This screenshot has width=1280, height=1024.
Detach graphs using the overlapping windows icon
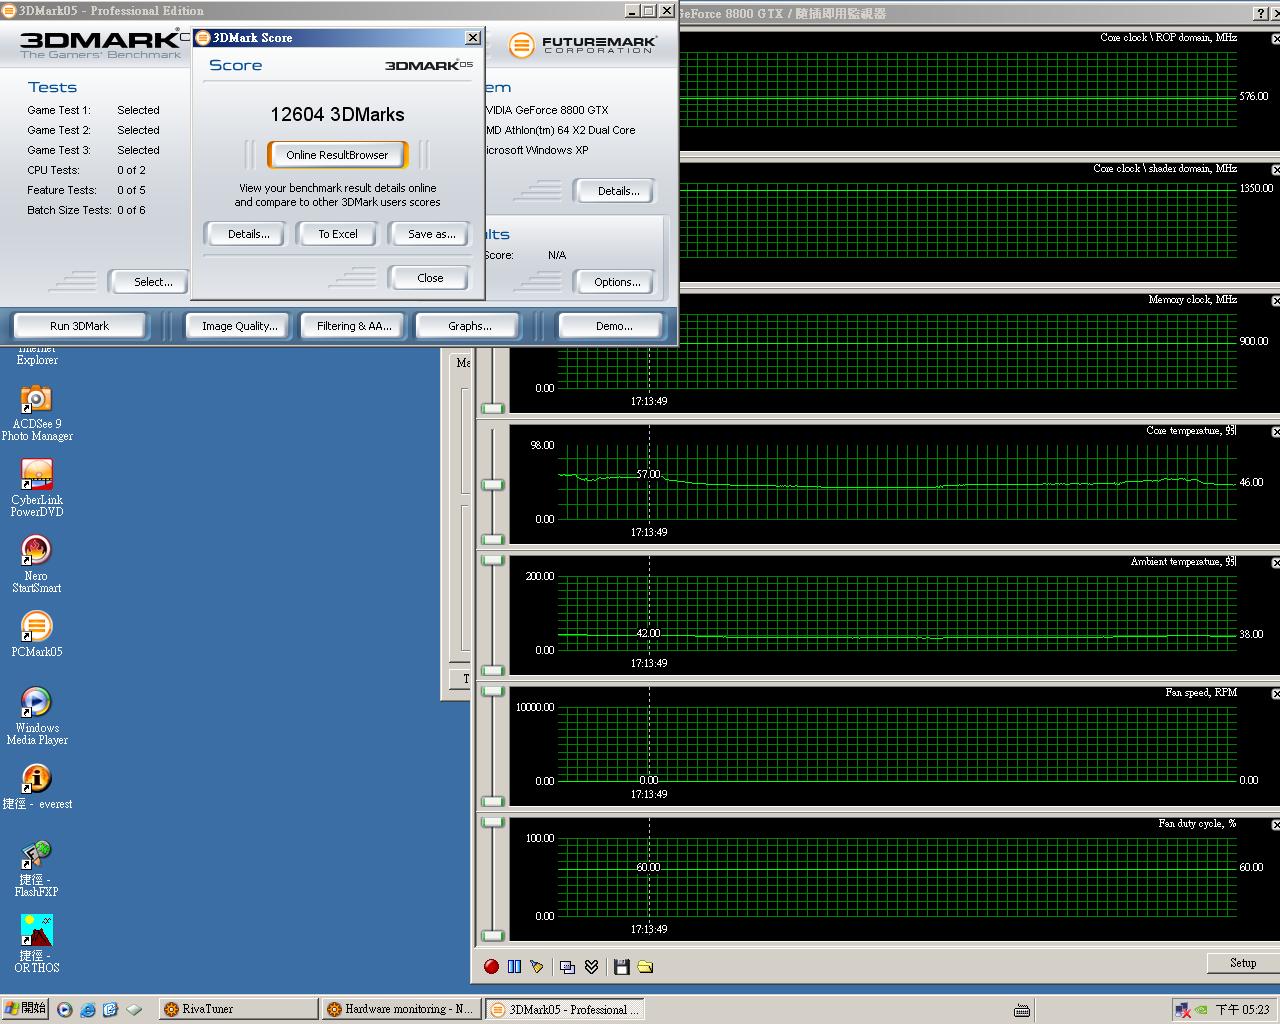coord(567,966)
